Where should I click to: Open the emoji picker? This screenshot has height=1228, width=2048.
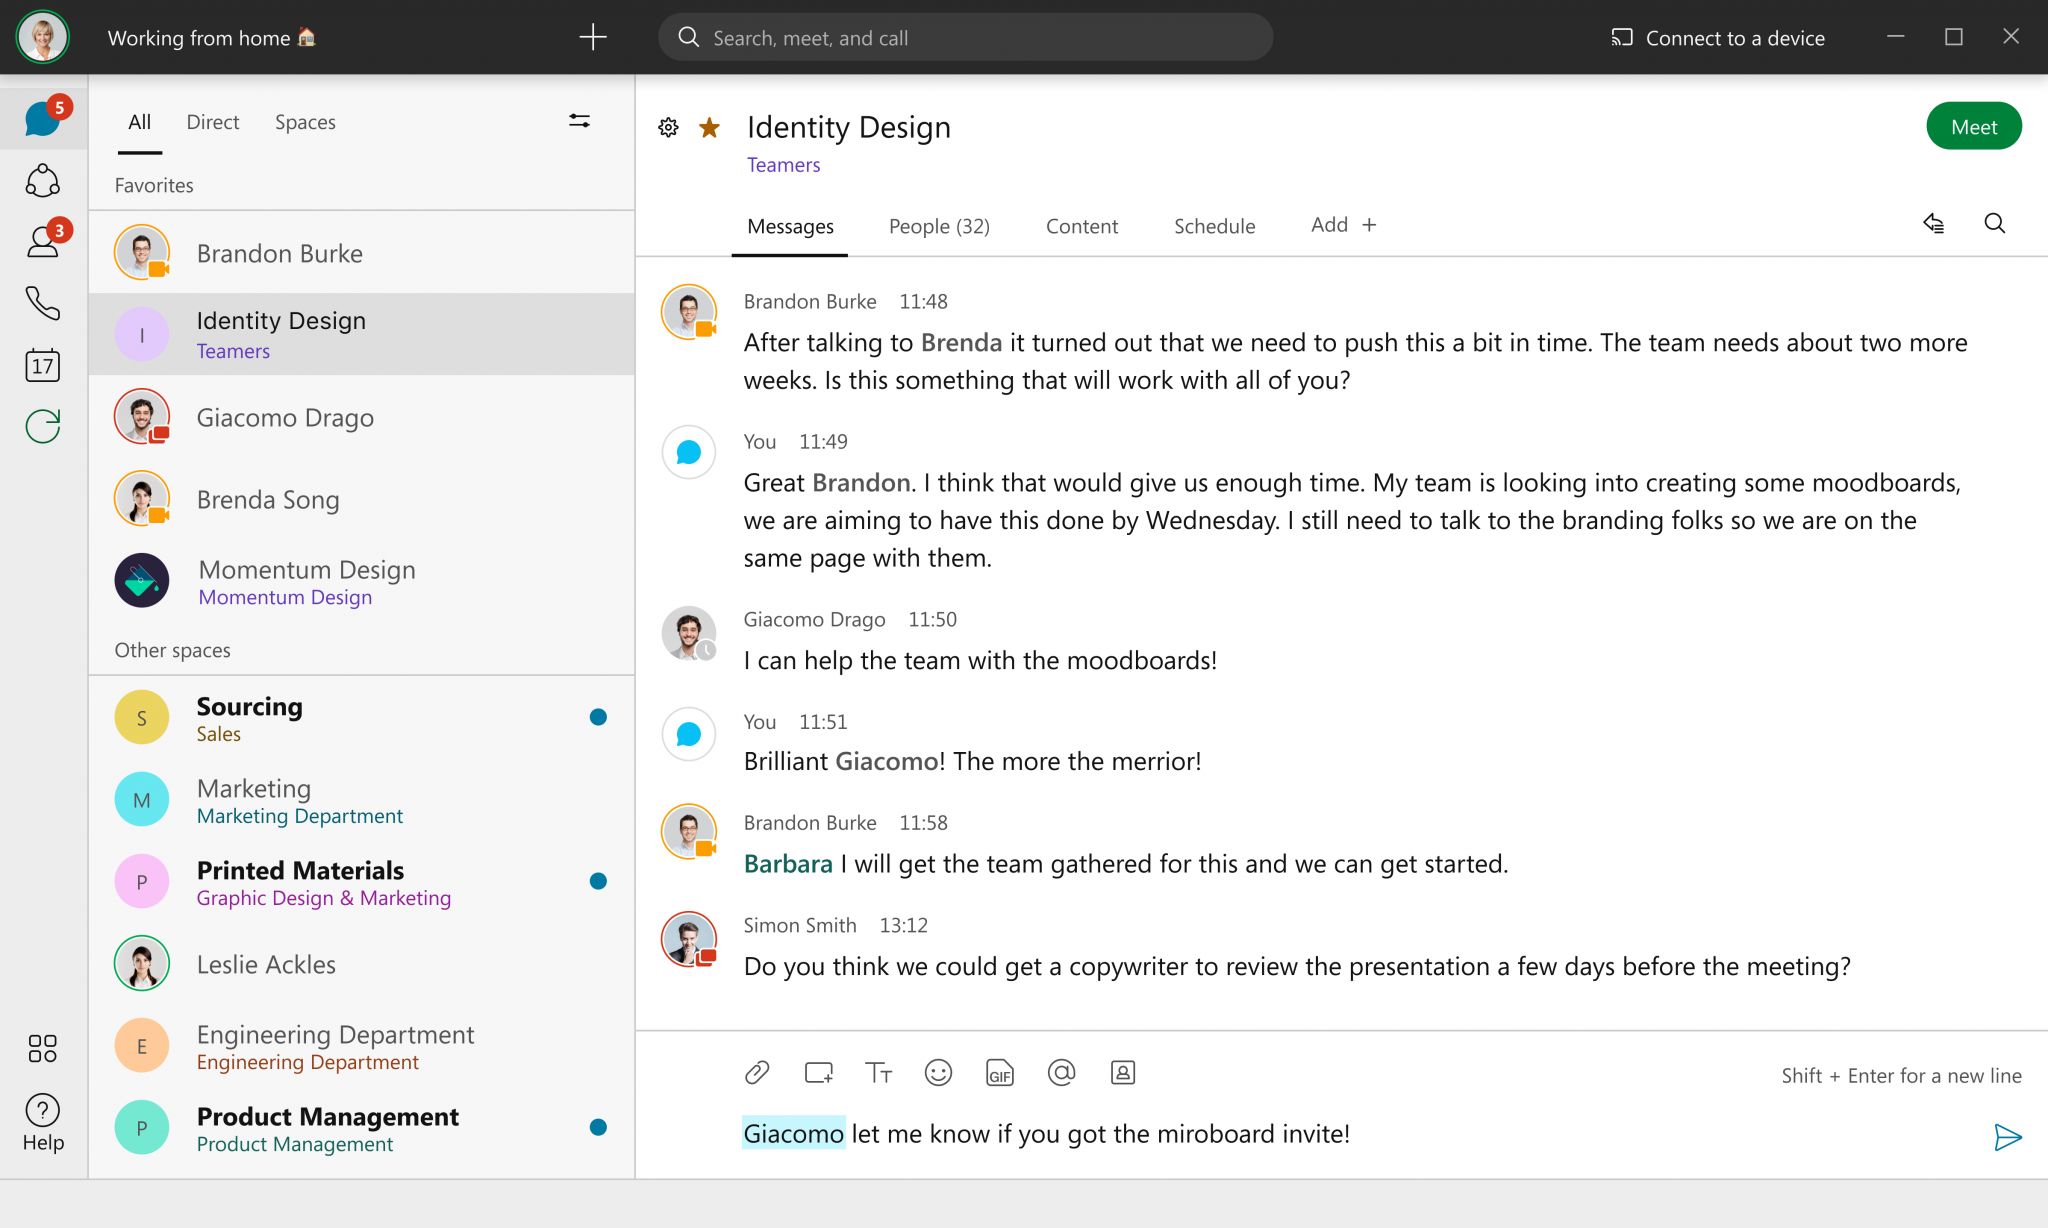[x=938, y=1072]
